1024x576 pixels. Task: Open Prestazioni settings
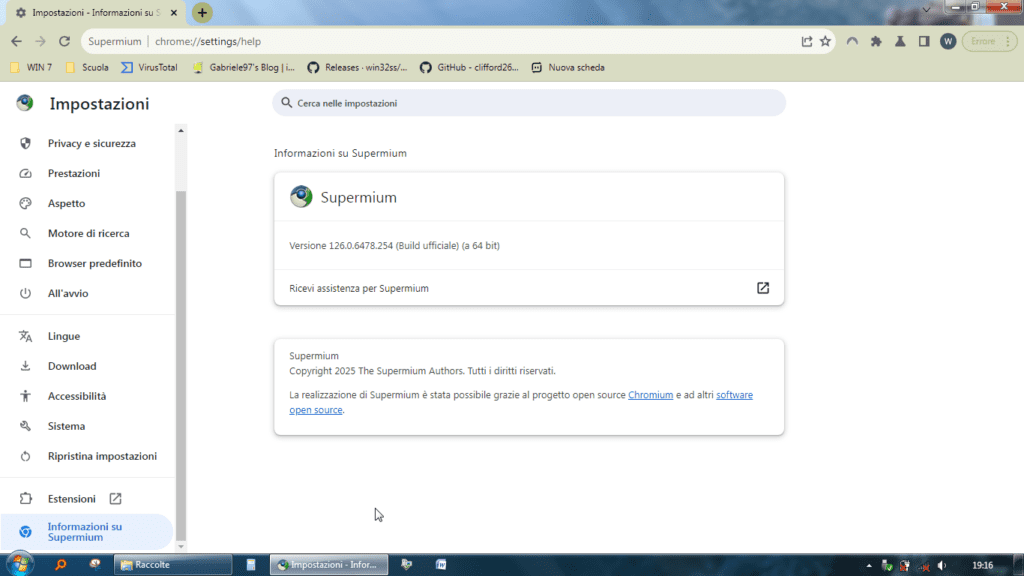[x=88, y=173]
